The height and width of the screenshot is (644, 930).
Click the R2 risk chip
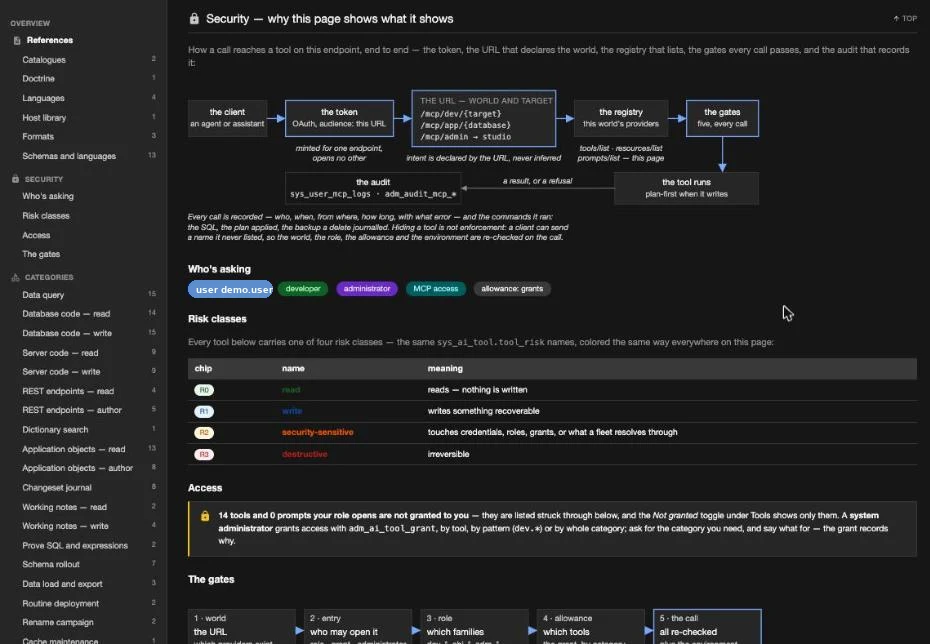[x=204, y=433]
